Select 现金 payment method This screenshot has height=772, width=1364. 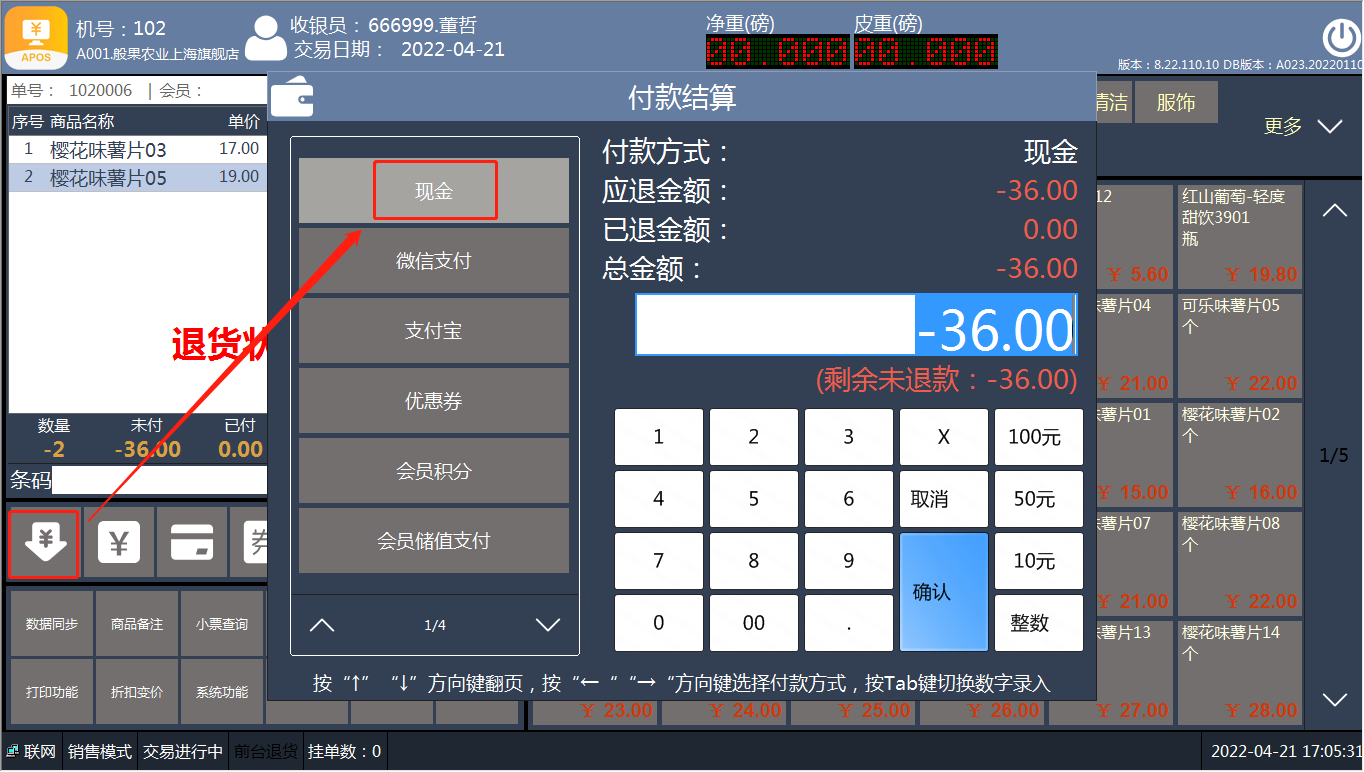pyautogui.click(x=434, y=191)
